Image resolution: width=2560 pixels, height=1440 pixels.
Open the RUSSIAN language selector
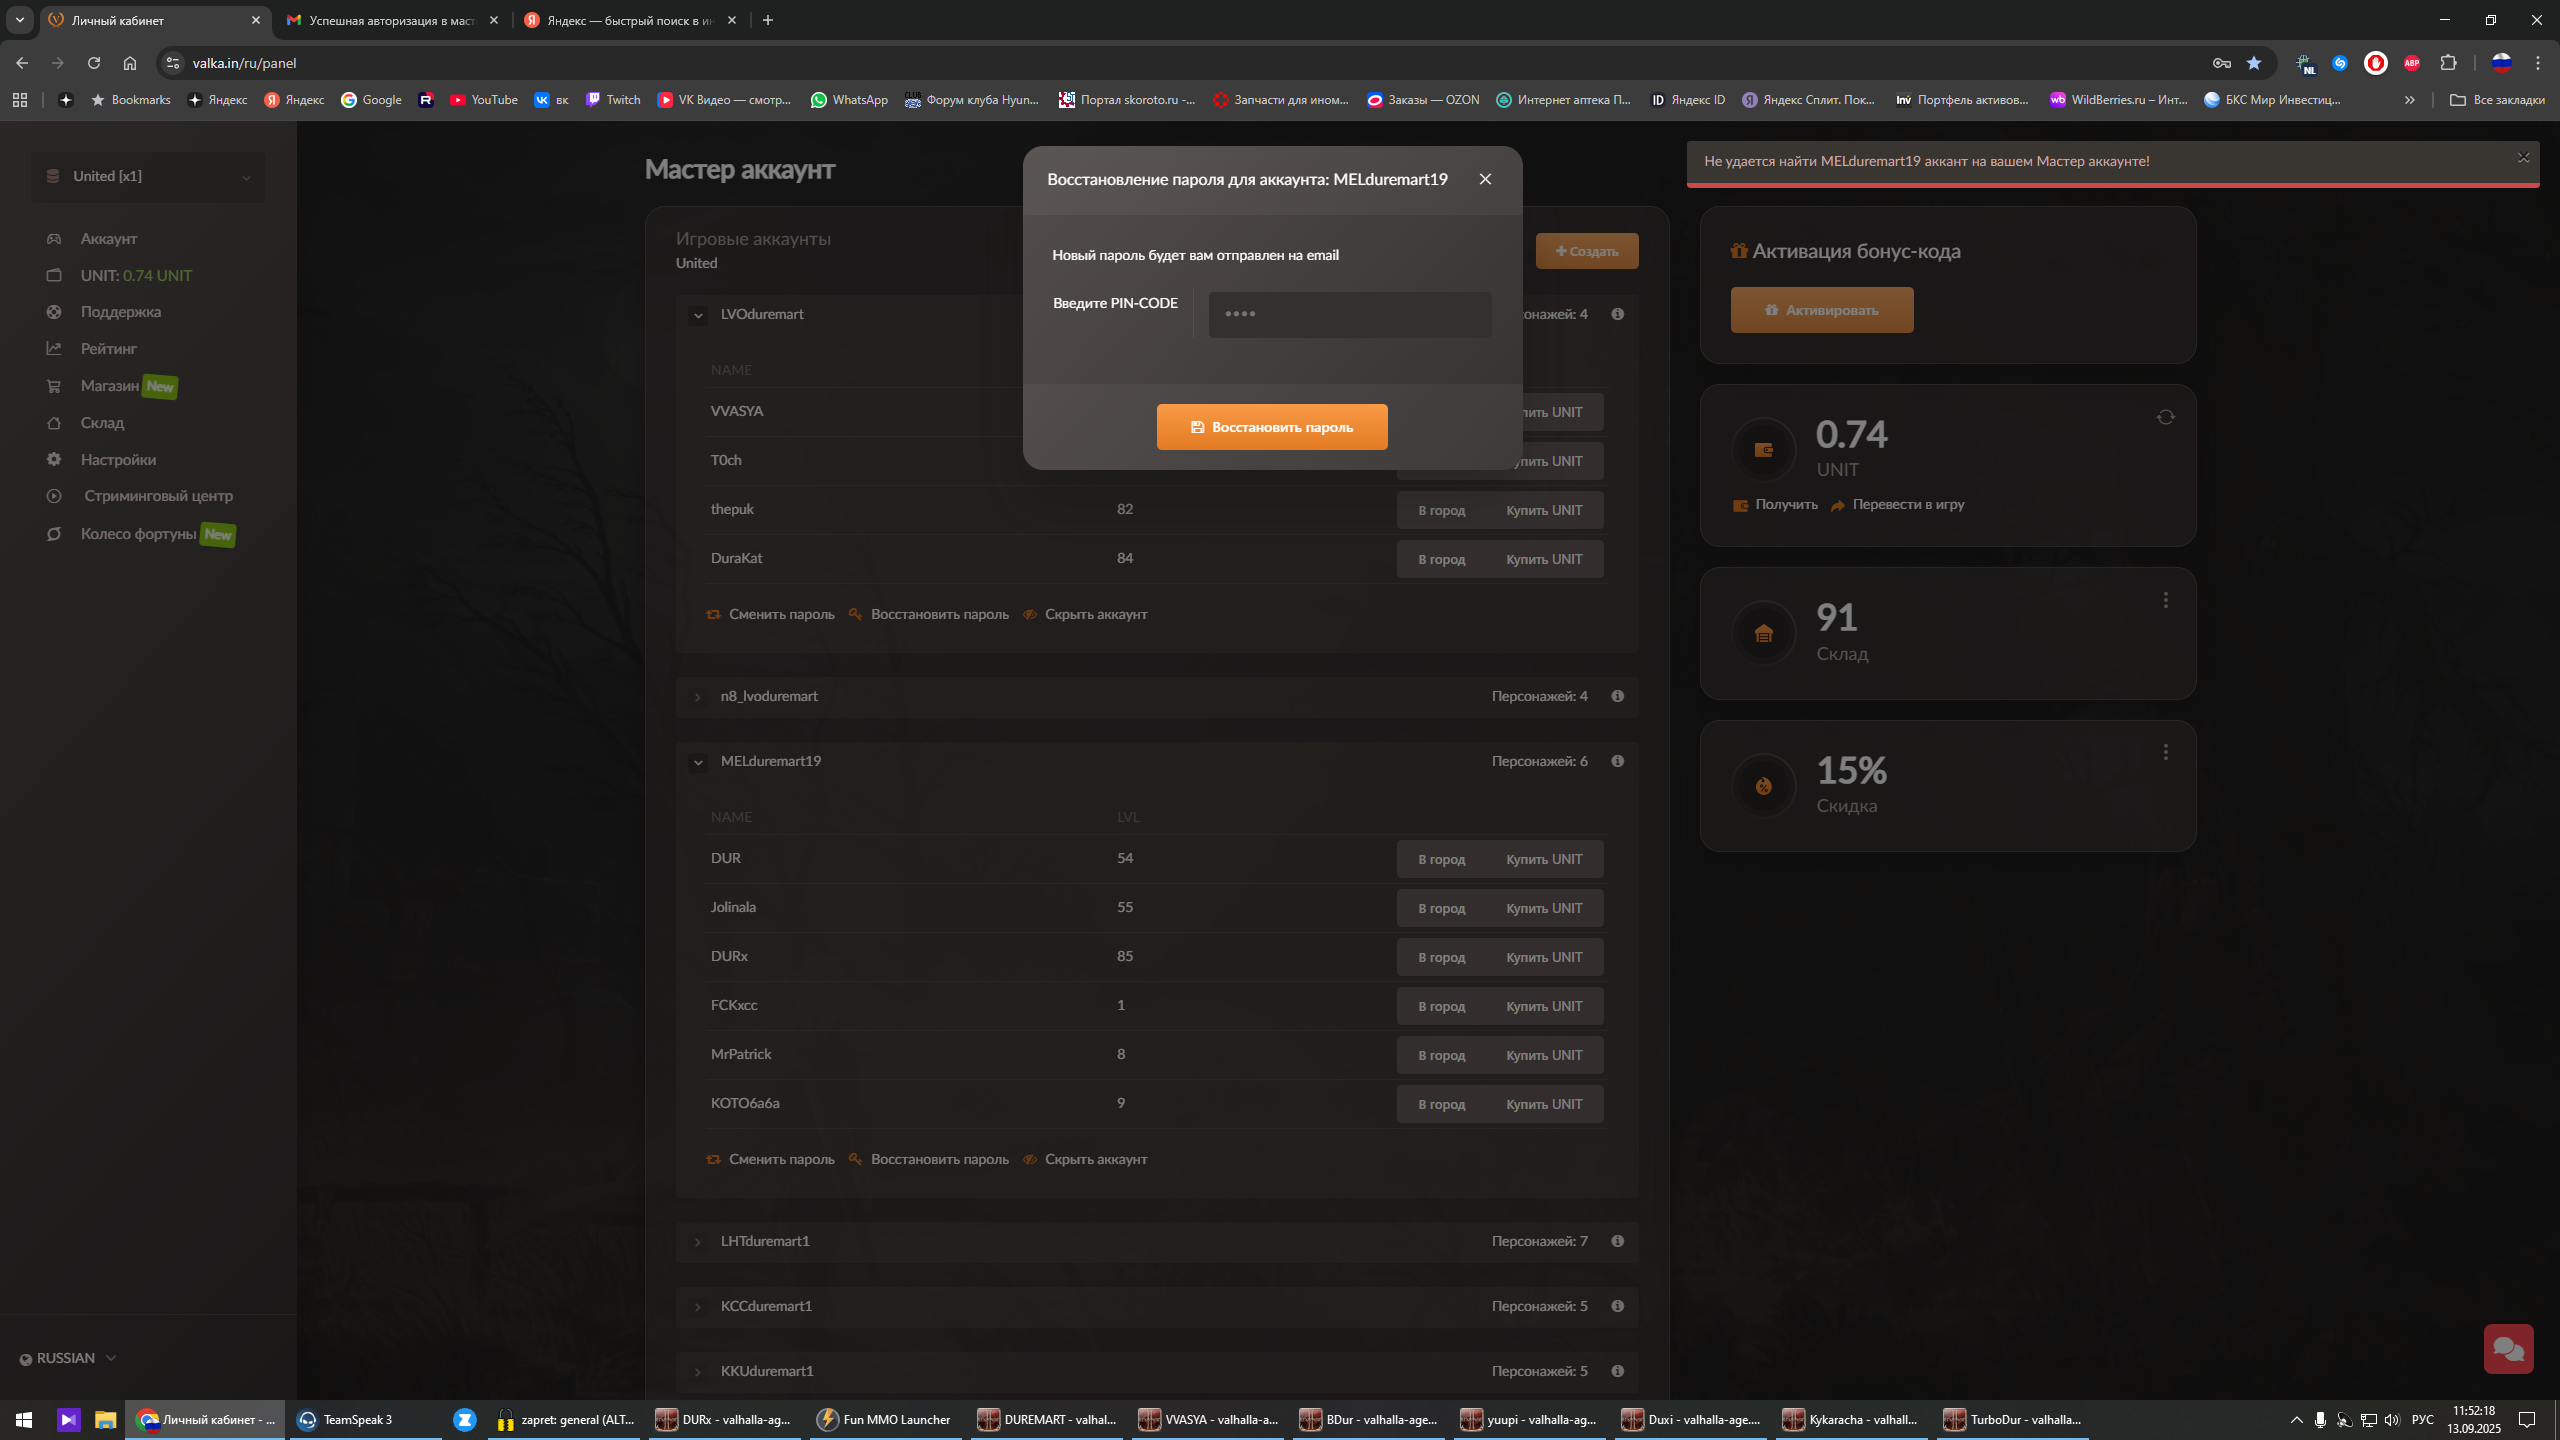point(68,1358)
